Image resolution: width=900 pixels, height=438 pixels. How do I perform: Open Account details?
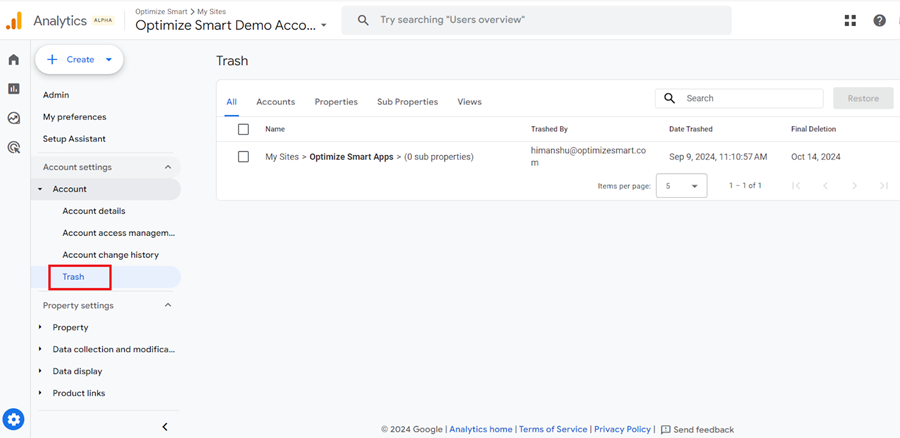pos(94,211)
